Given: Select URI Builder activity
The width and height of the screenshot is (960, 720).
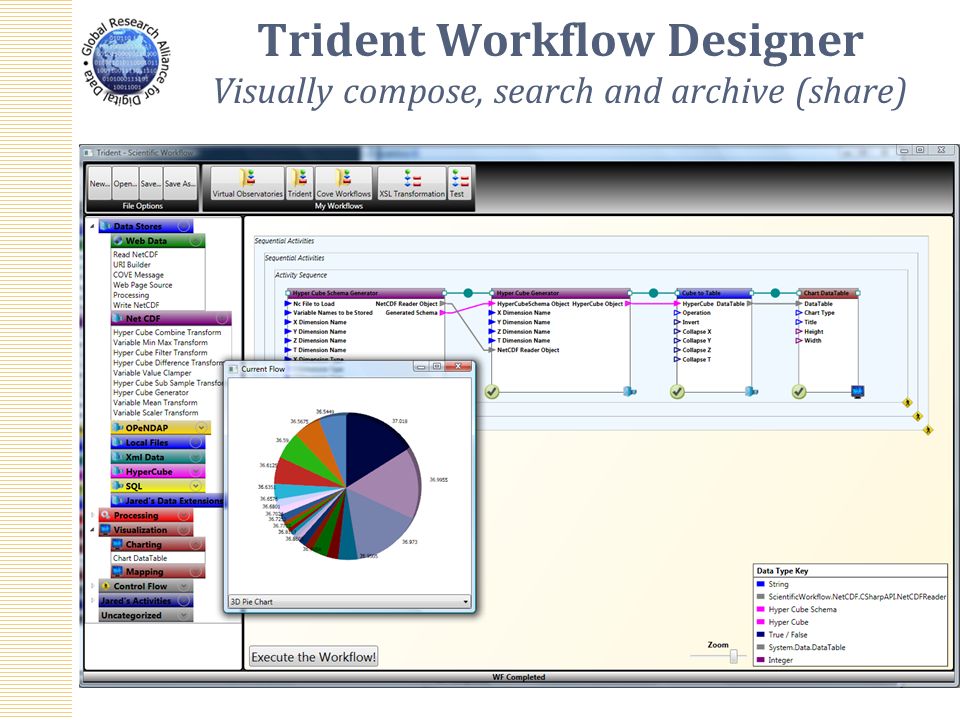Looking at the screenshot, I should click(x=132, y=264).
